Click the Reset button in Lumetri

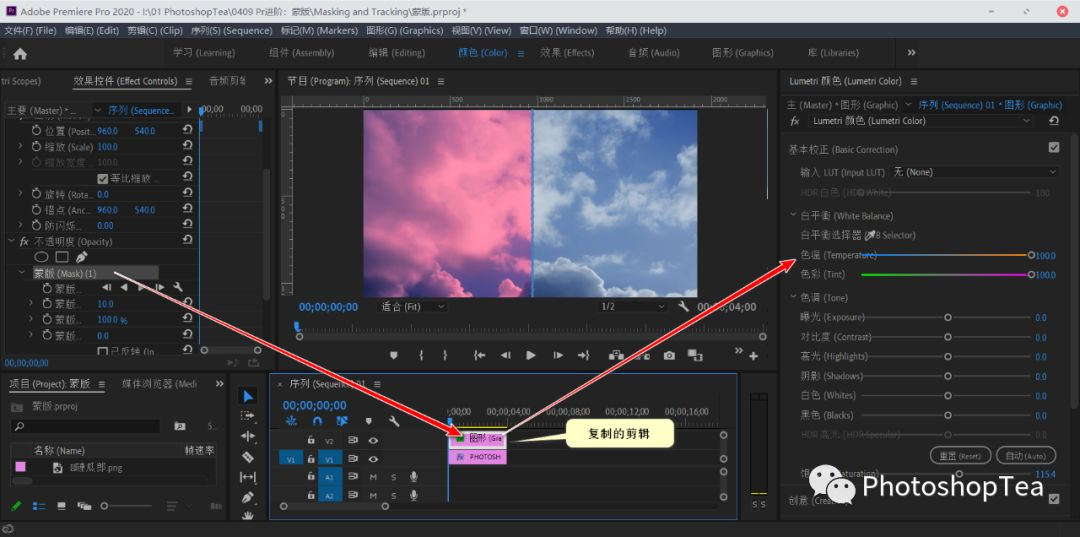[959, 456]
